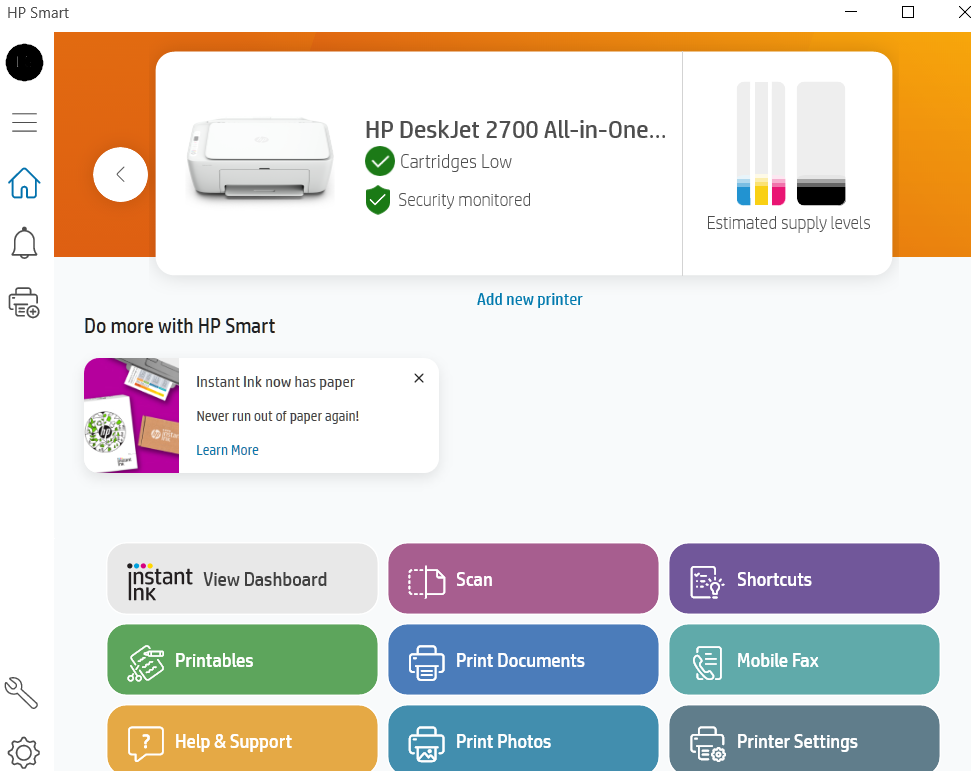Screen dimensions: 971x771
Task: Open Help & Support
Action: (241, 740)
